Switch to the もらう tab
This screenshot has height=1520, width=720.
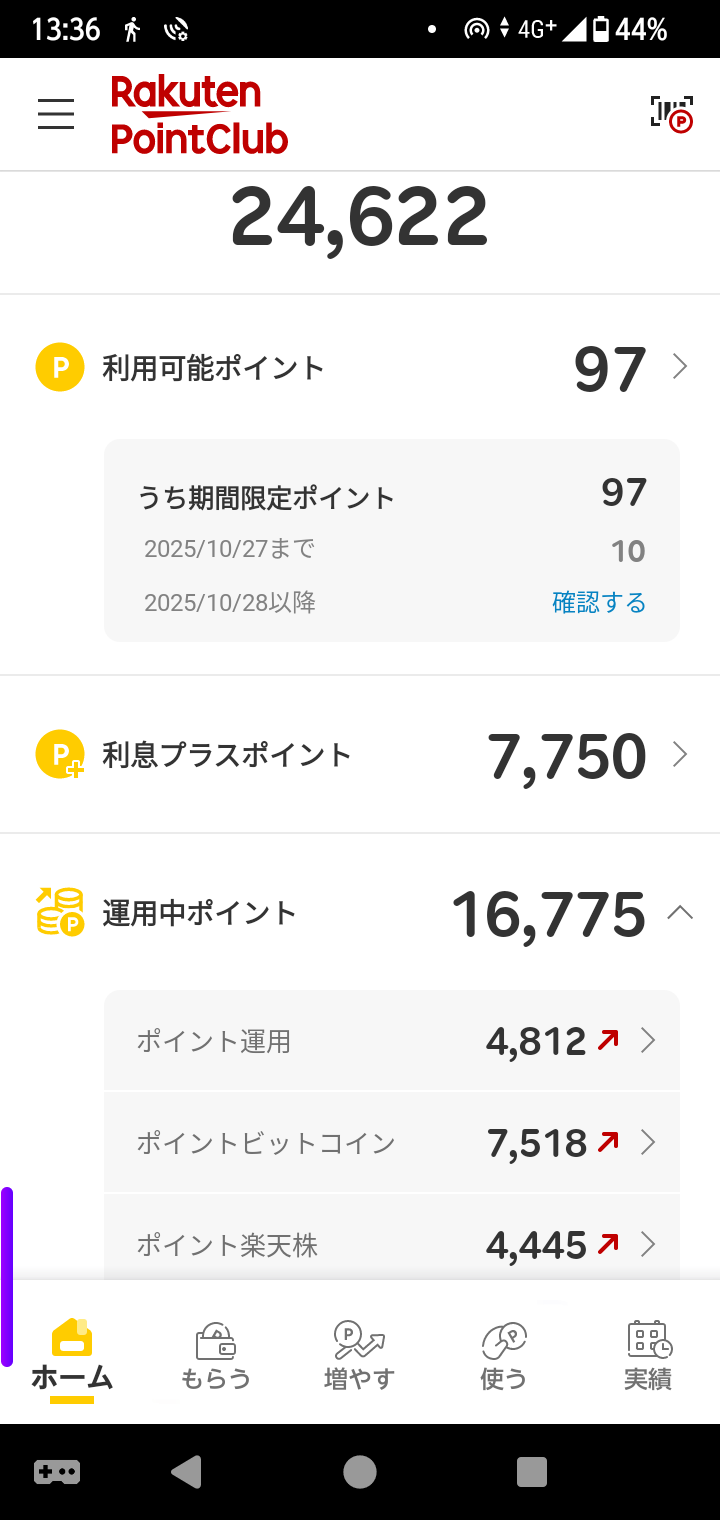click(216, 1355)
